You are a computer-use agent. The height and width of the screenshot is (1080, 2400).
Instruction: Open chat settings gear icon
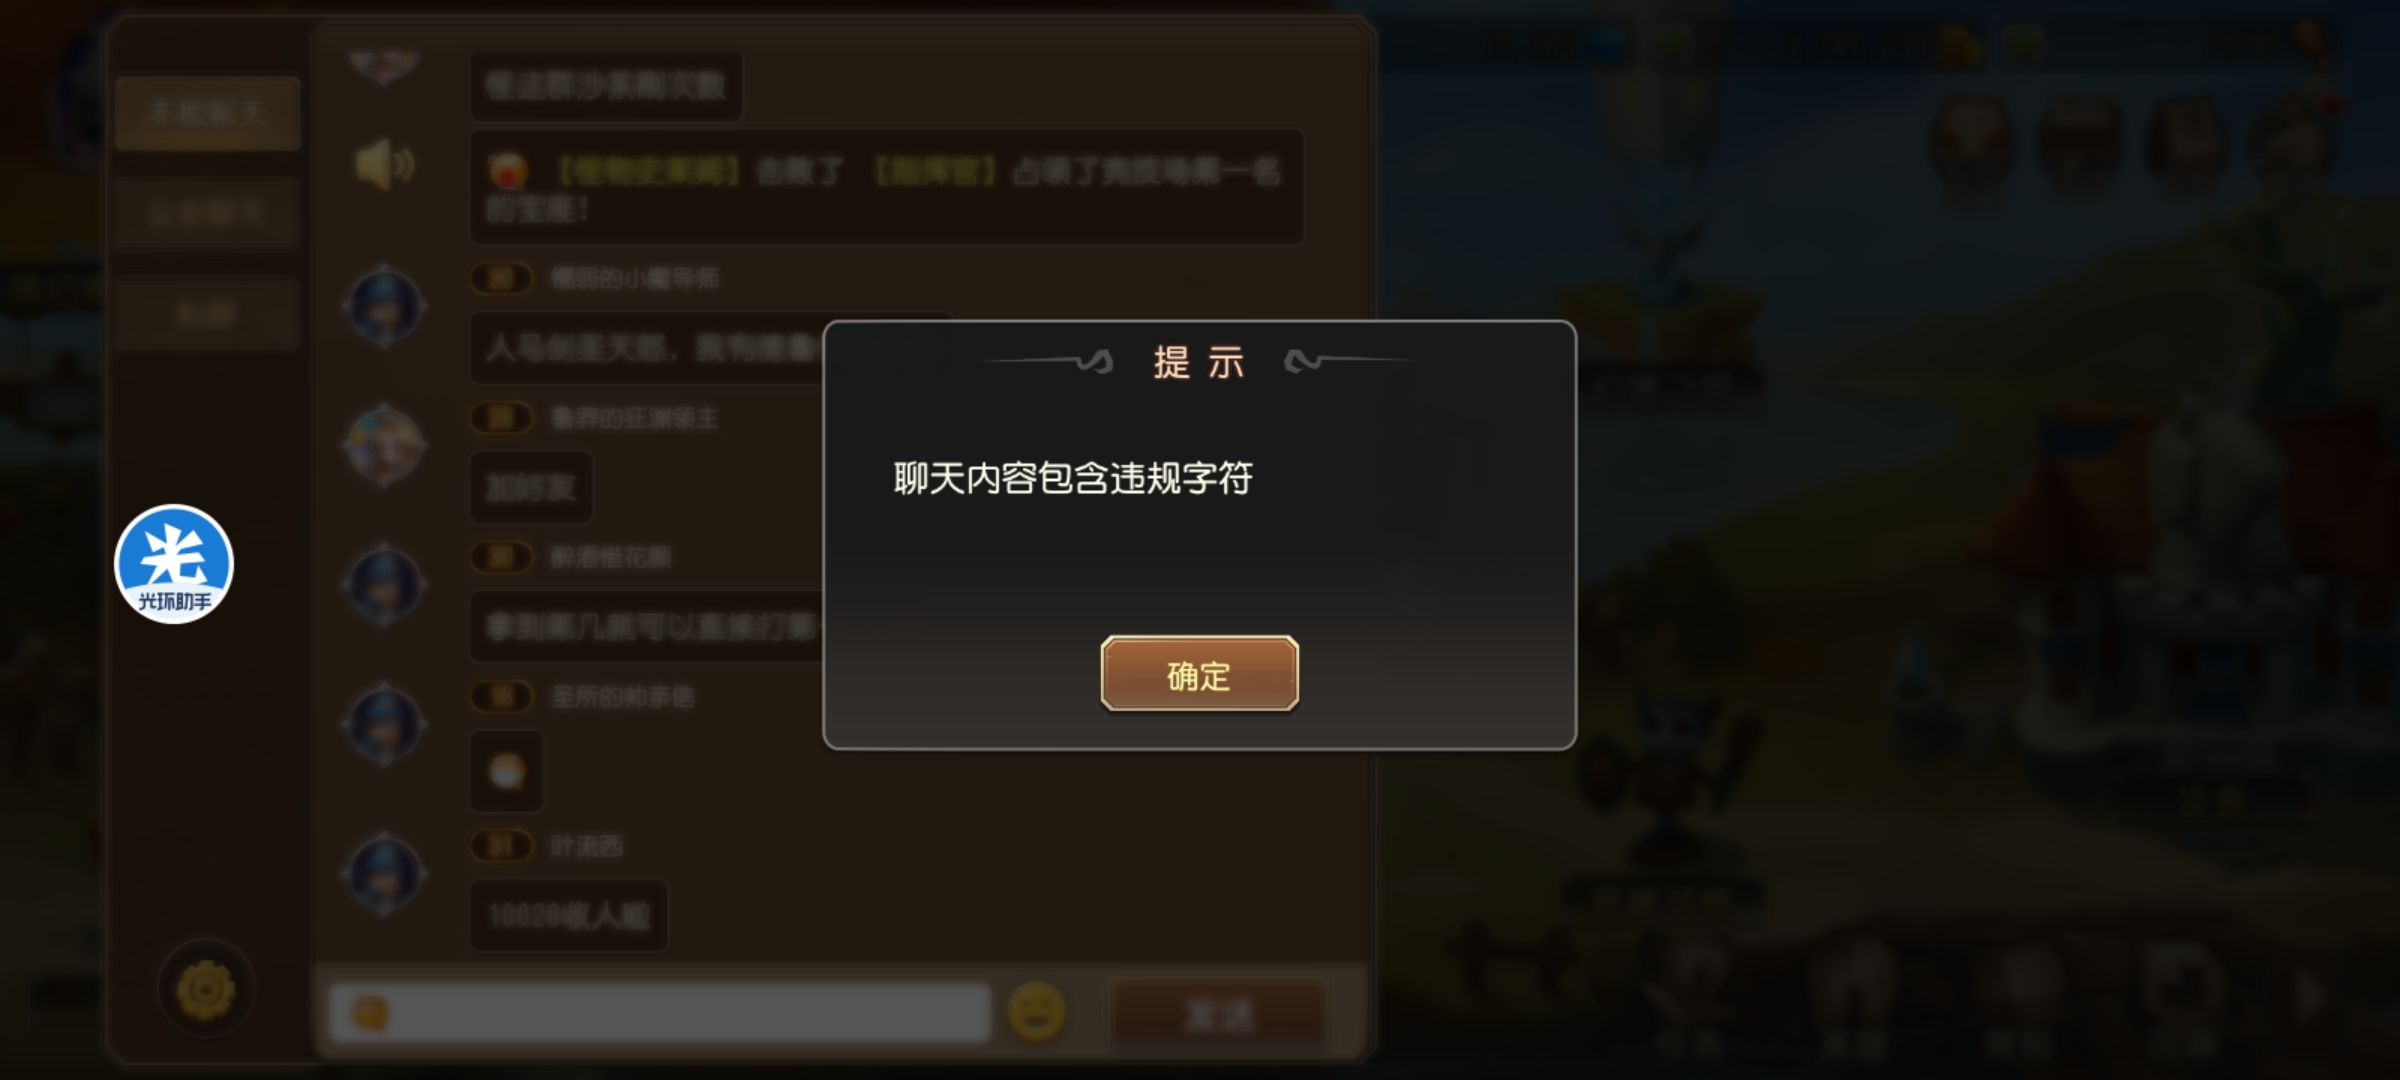click(206, 989)
